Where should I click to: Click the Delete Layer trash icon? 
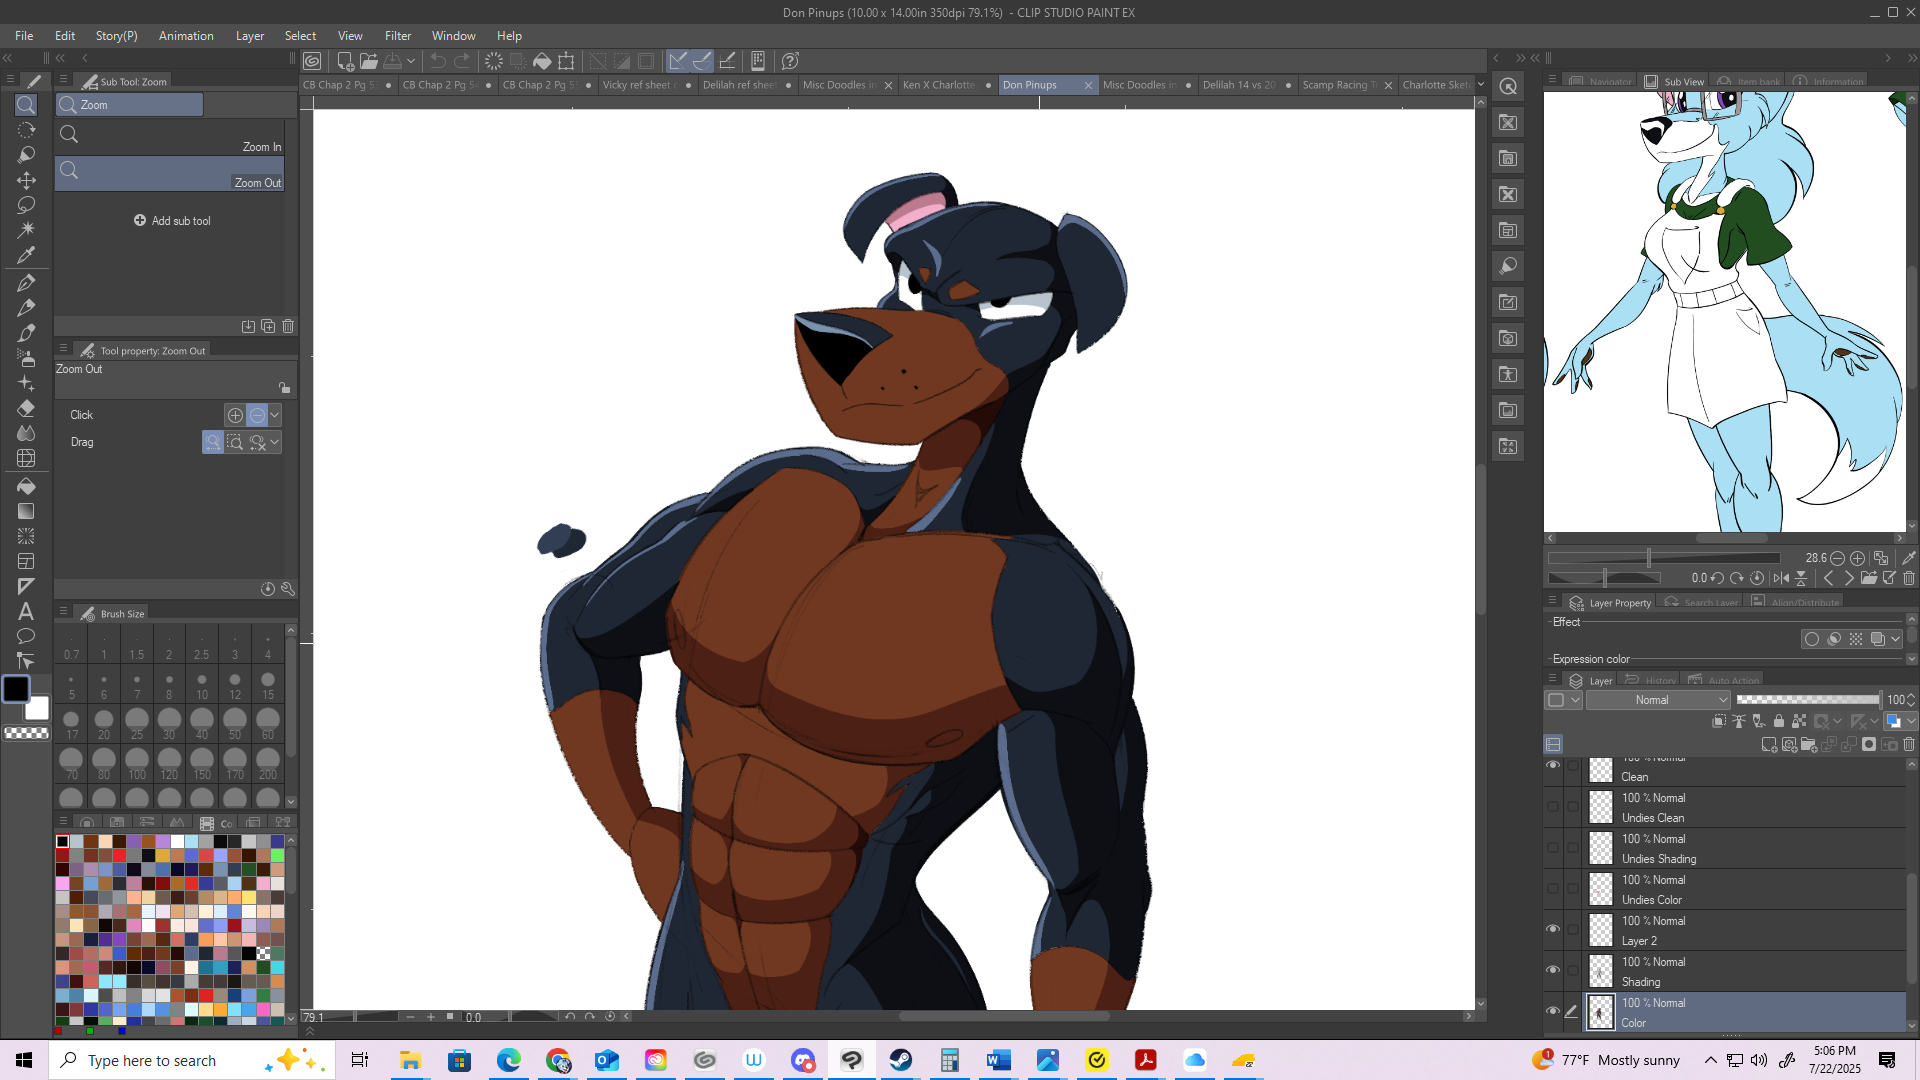click(x=1908, y=744)
